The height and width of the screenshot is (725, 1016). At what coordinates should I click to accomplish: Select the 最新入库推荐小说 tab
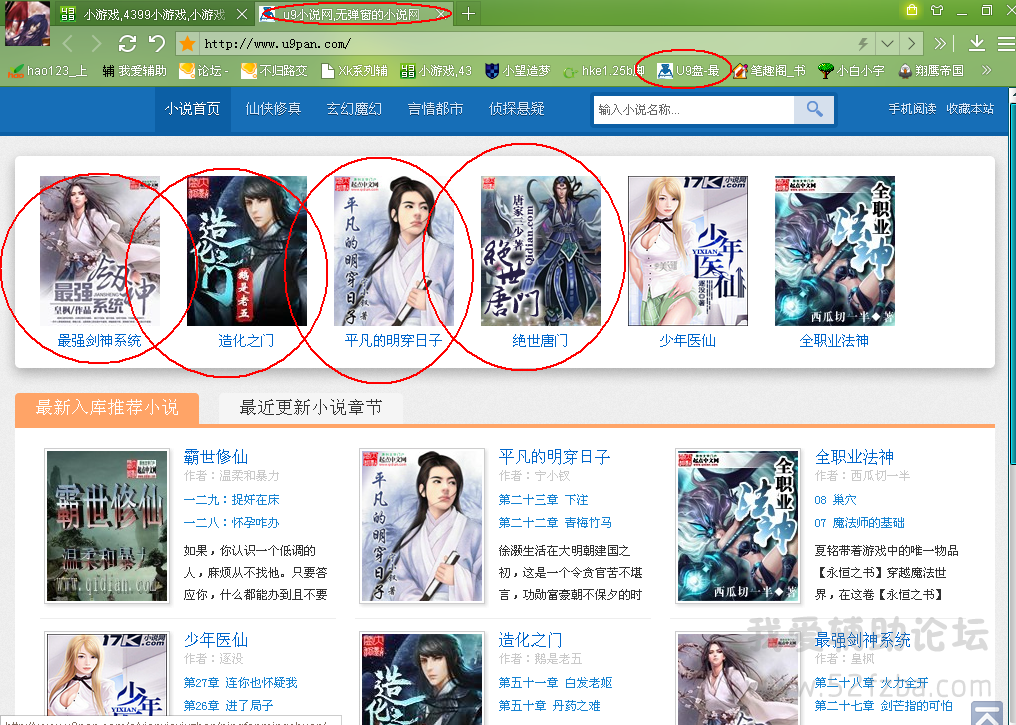coord(107,408)
